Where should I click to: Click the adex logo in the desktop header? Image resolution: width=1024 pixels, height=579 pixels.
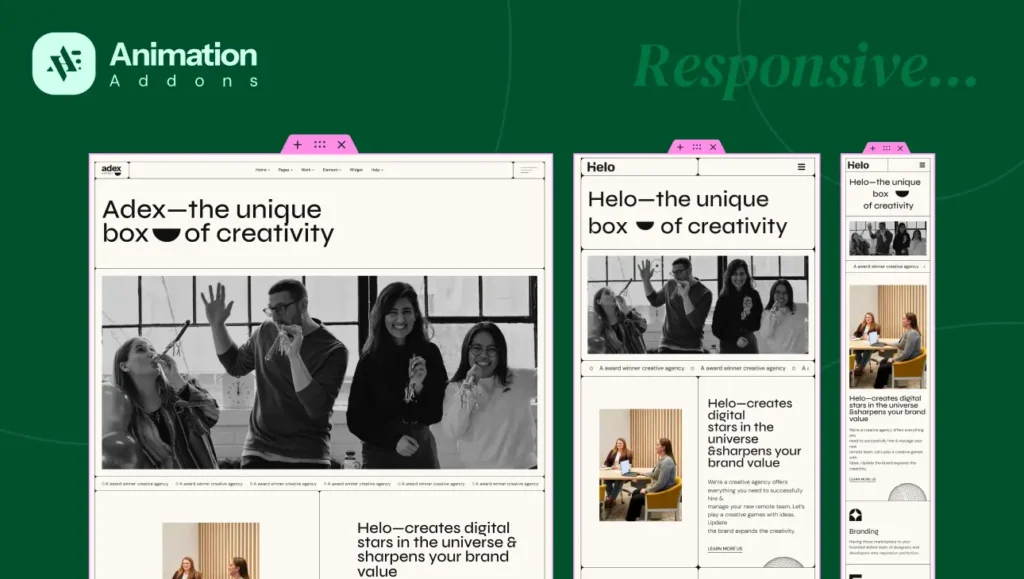(x=110, y=169)
